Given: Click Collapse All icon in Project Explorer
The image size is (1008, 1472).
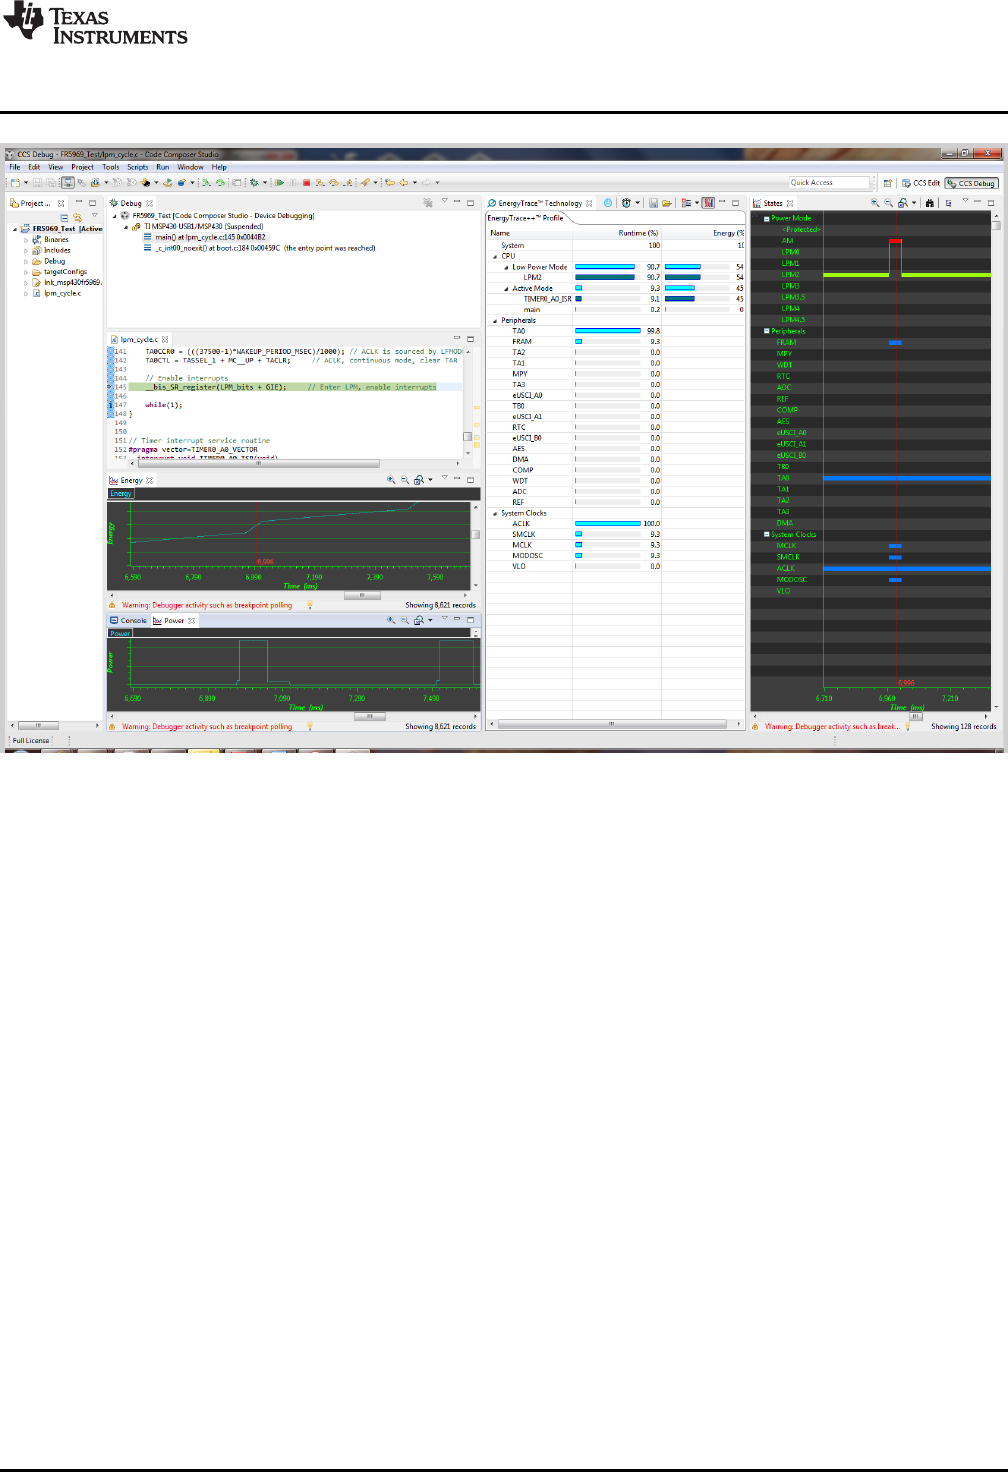Looking at the screenshot, I should [65, 218].
